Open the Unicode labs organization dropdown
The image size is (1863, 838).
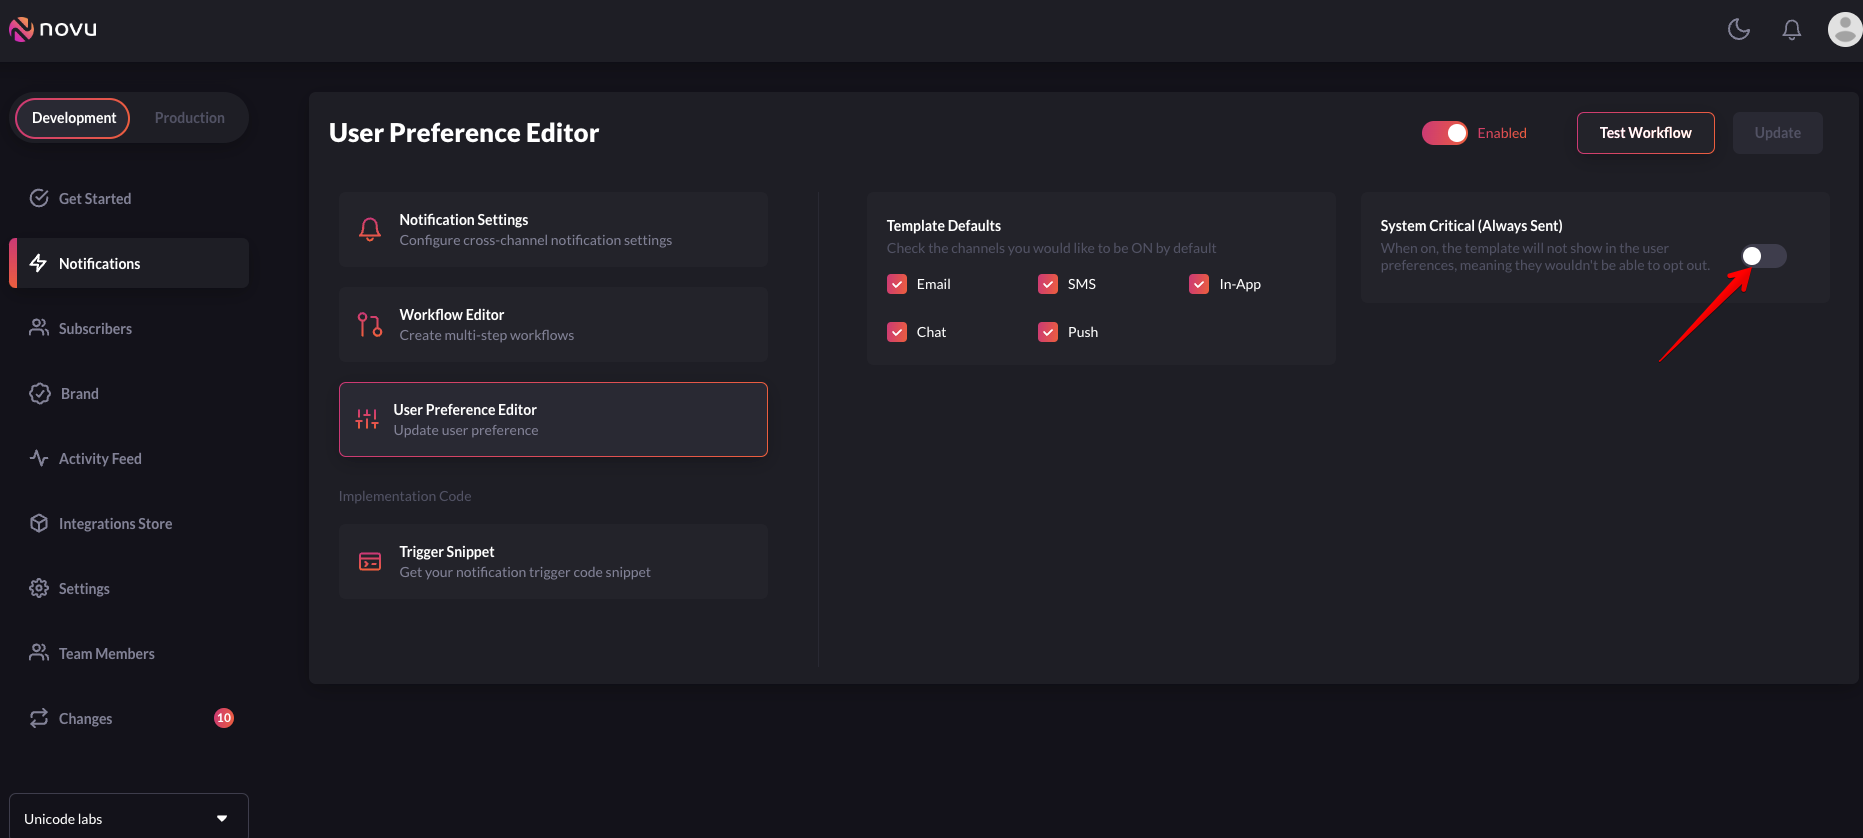coord(129,818)
